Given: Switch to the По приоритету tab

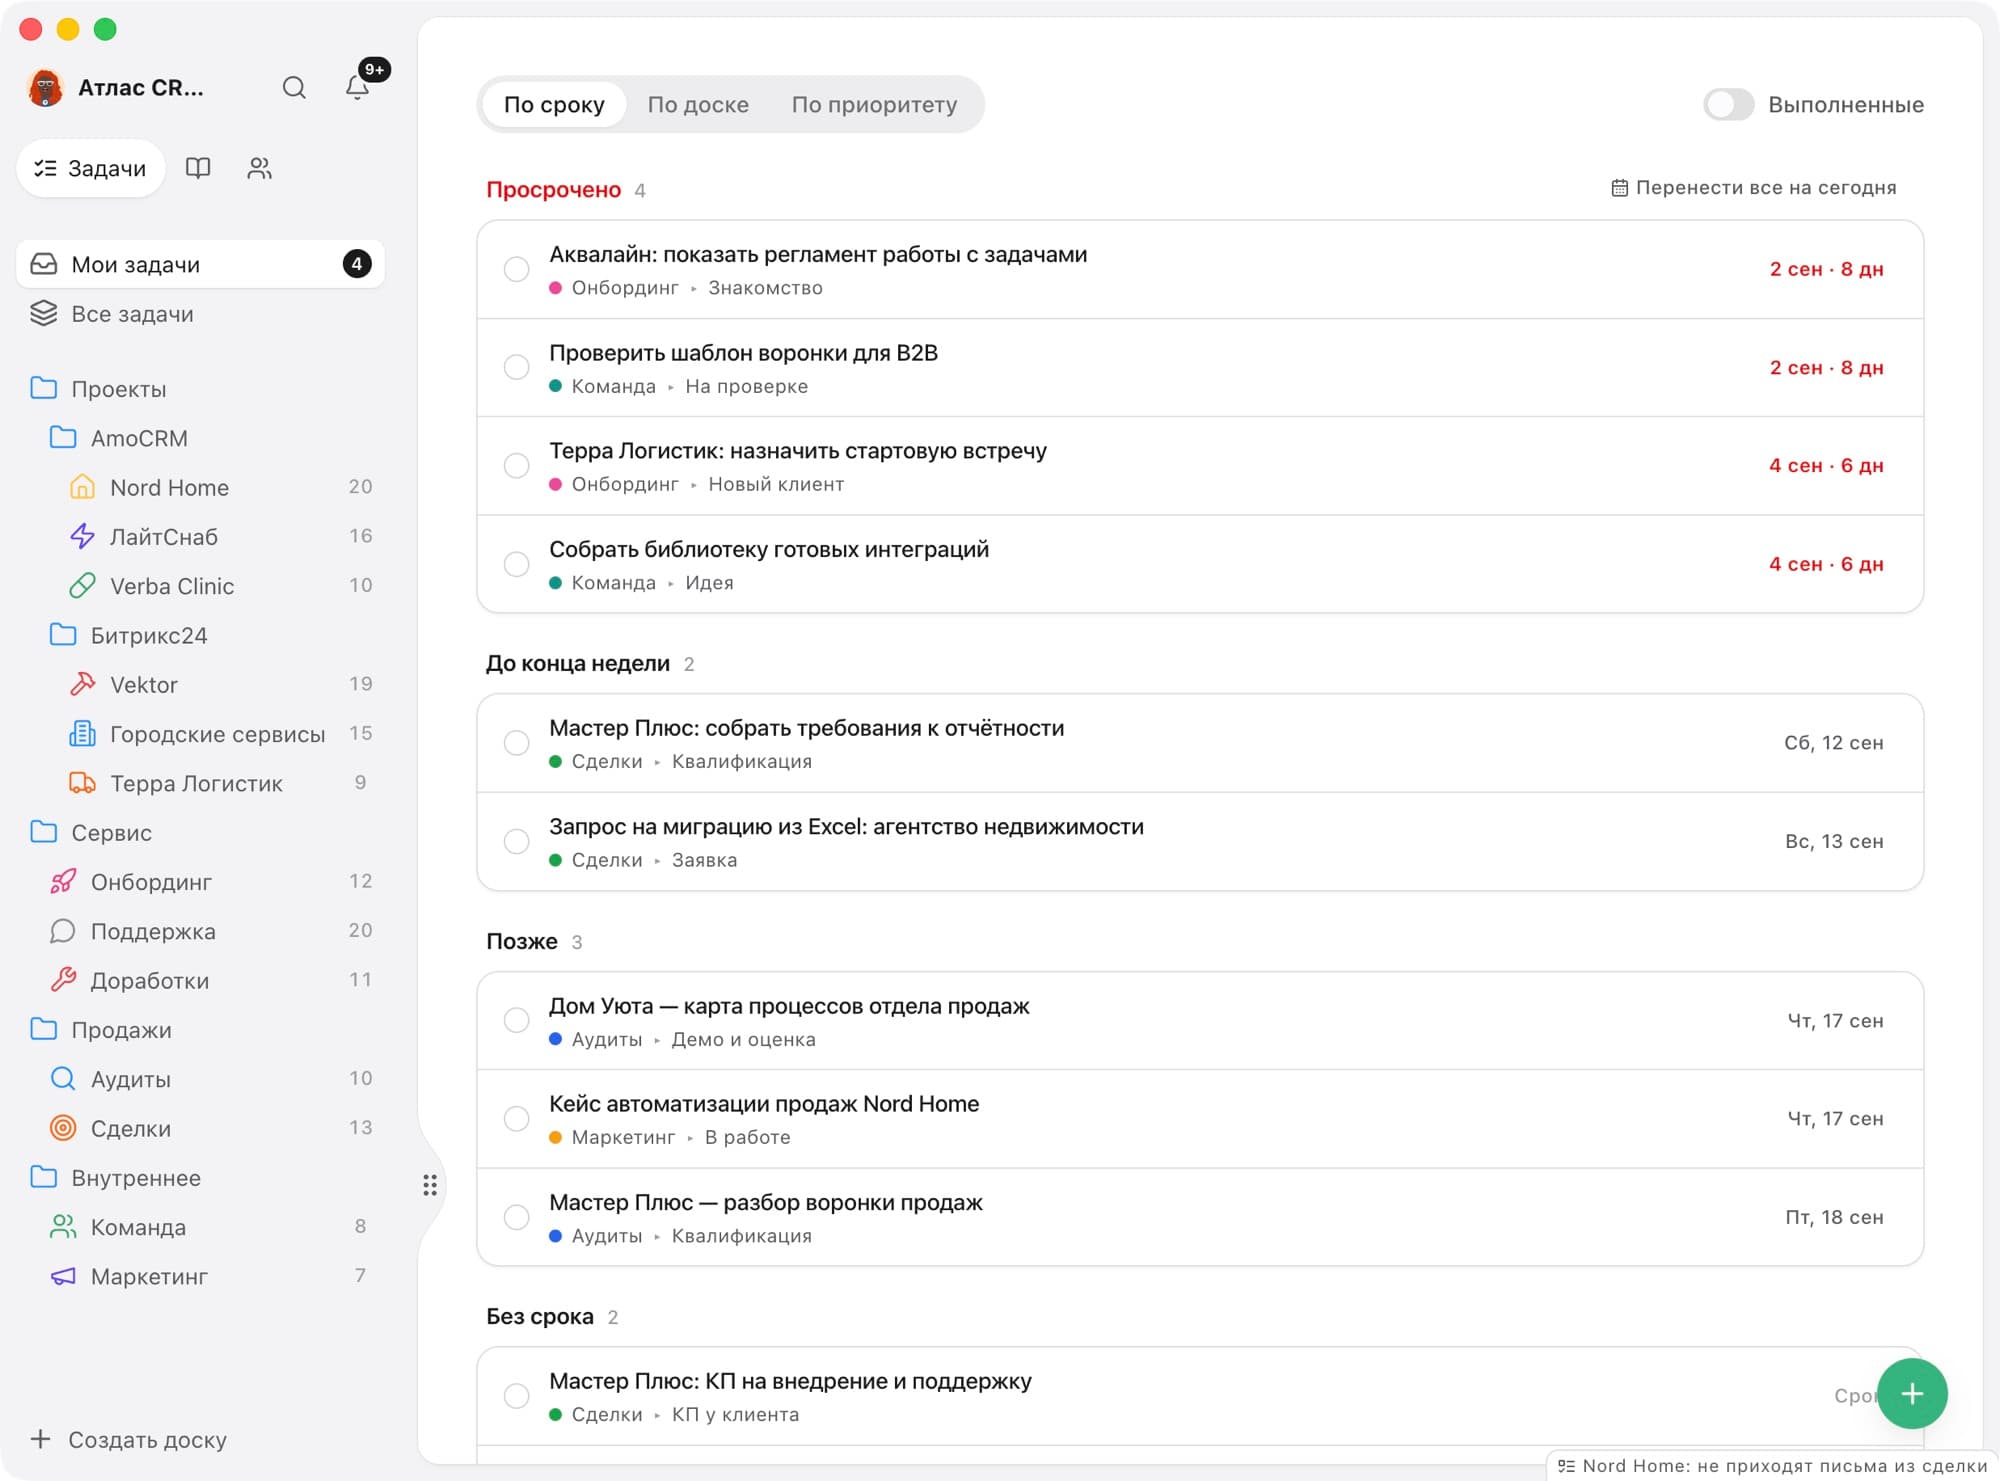Looking at the screenshot, I should (x=874, y=104).
